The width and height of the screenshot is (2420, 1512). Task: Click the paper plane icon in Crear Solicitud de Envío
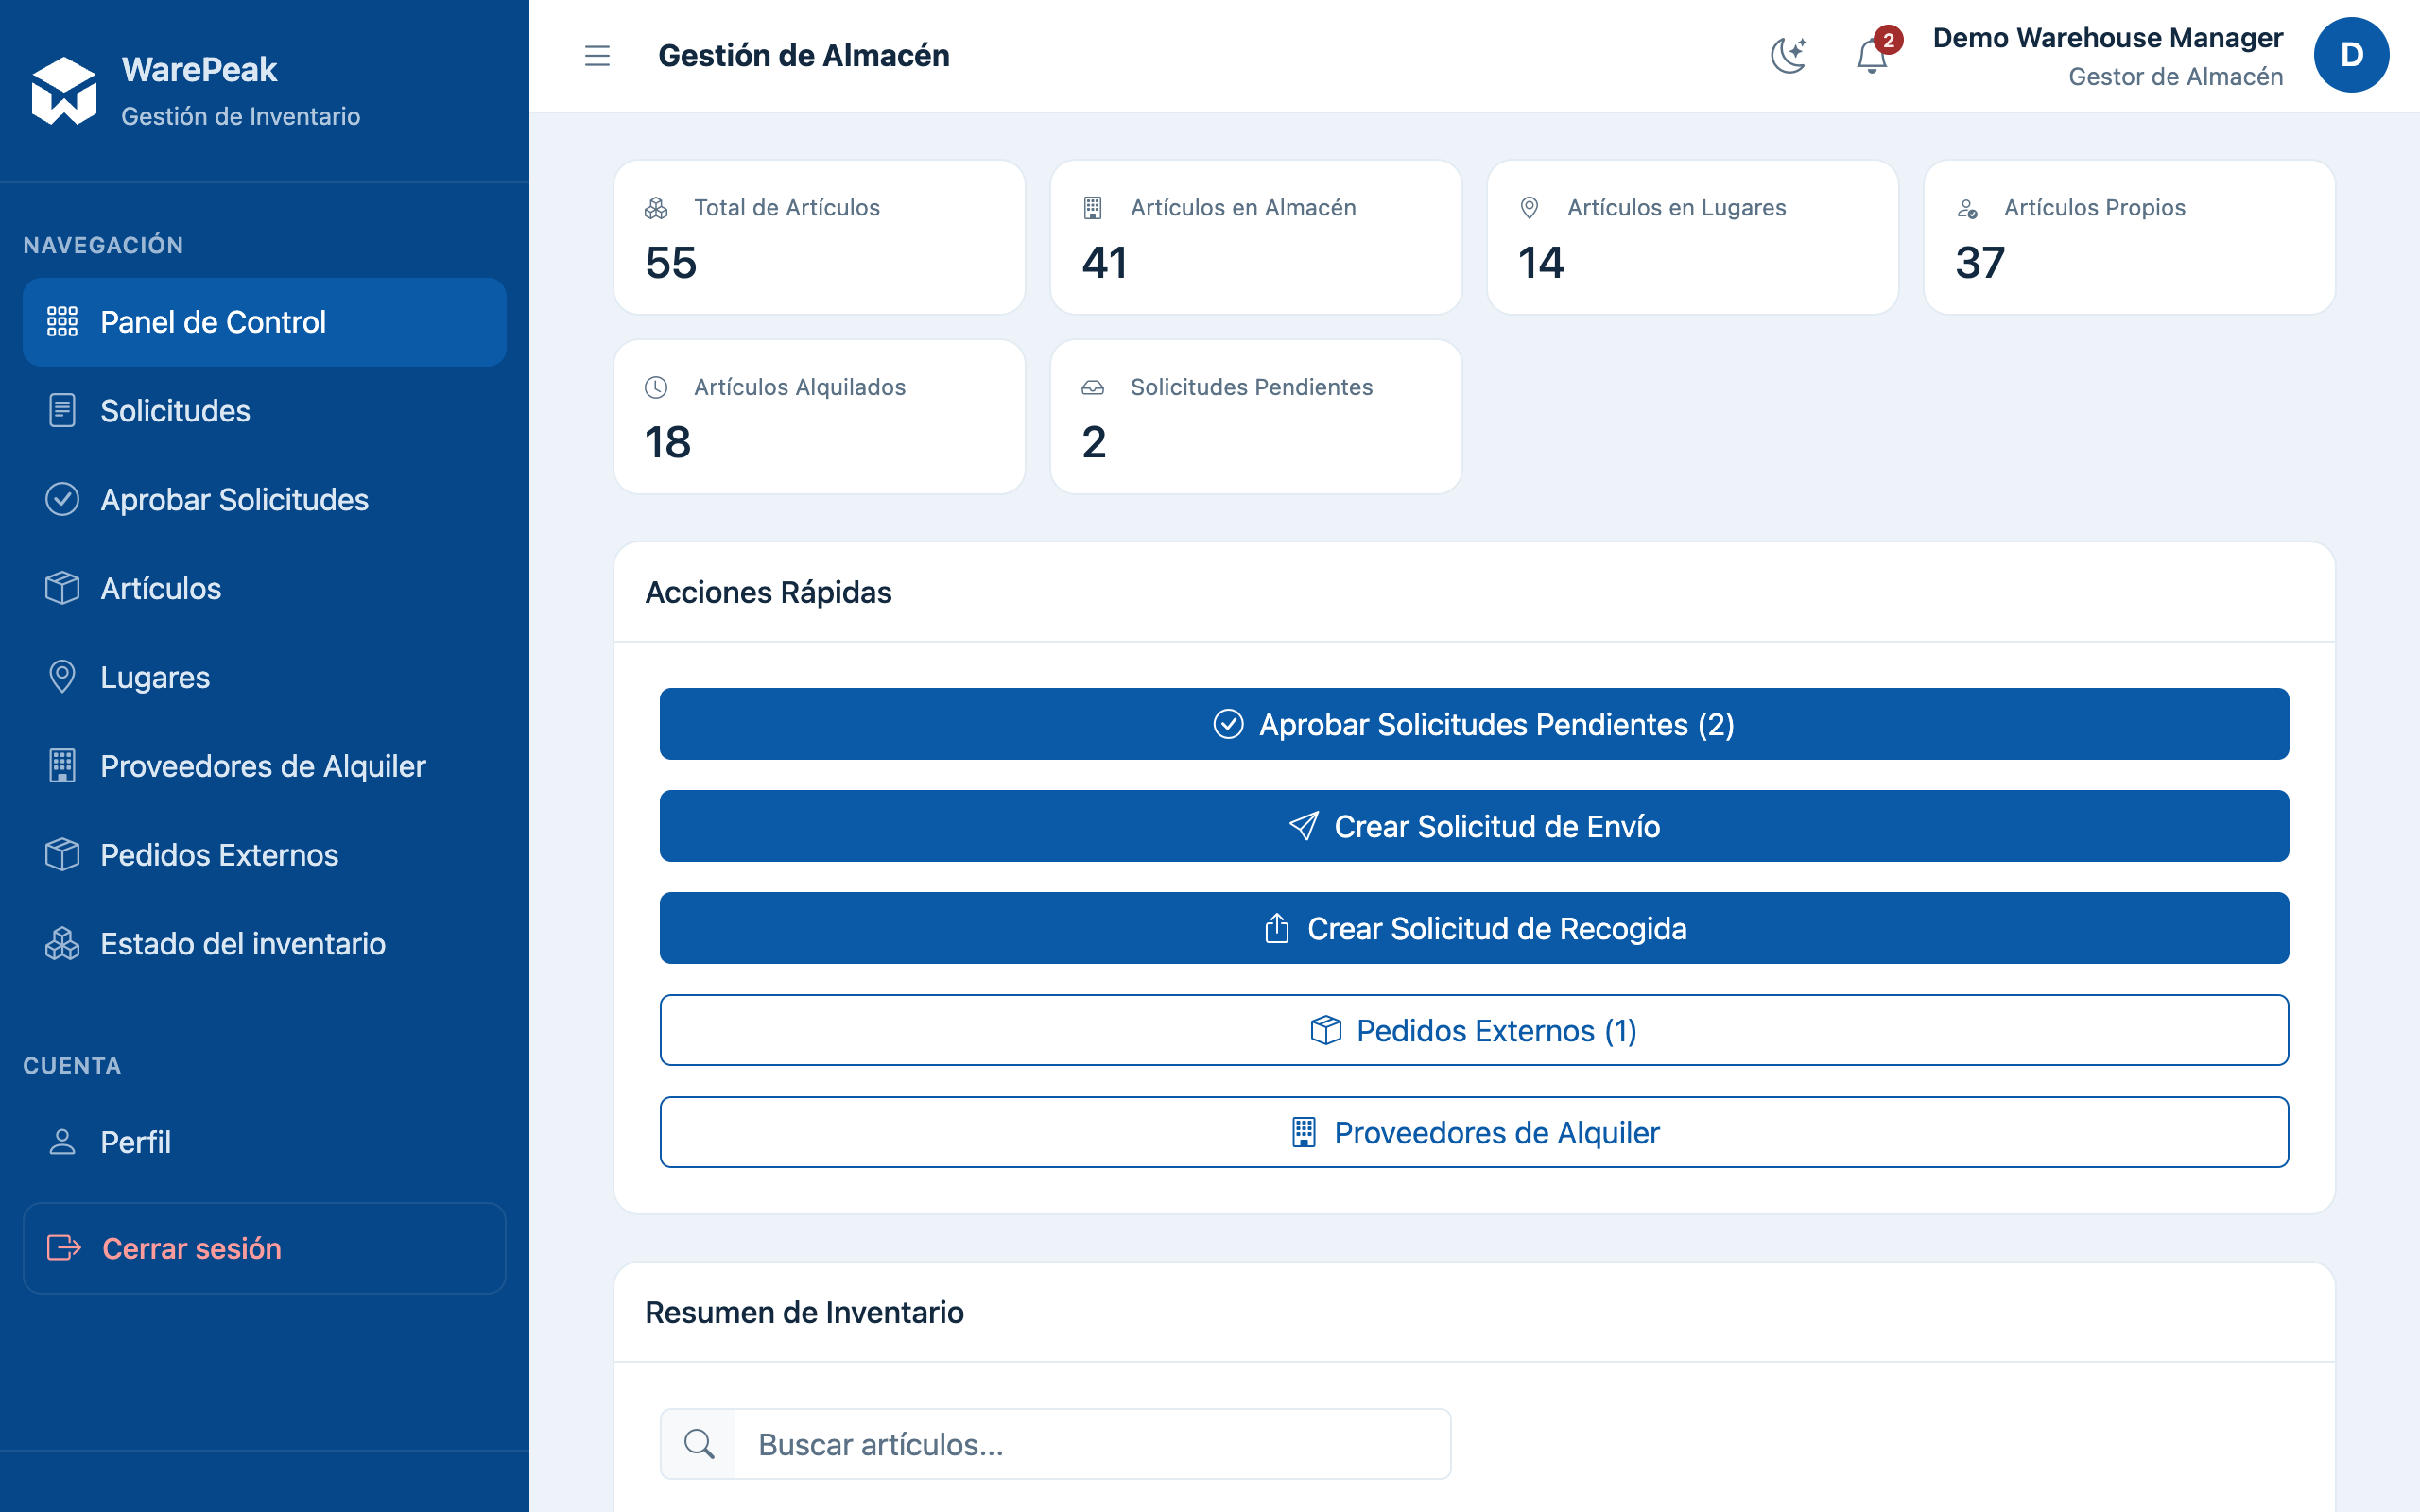coord(1304,826)
